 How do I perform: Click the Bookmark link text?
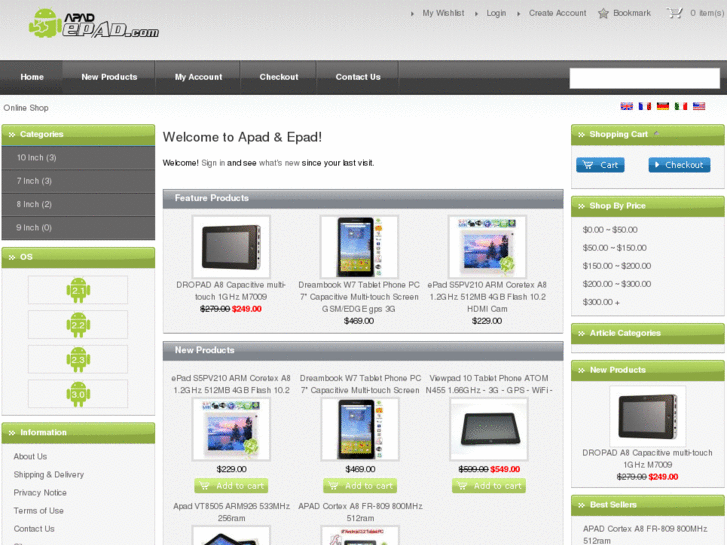tap(632, 13)
